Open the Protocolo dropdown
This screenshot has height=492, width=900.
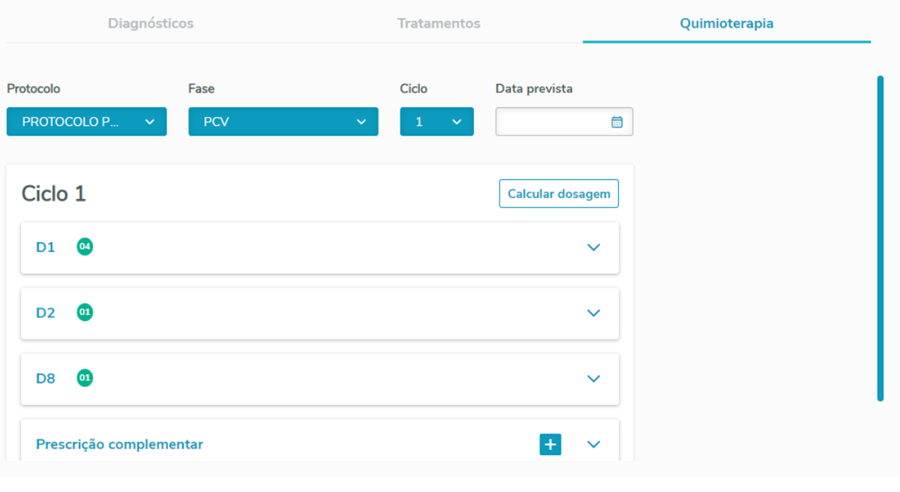(87, 122)
